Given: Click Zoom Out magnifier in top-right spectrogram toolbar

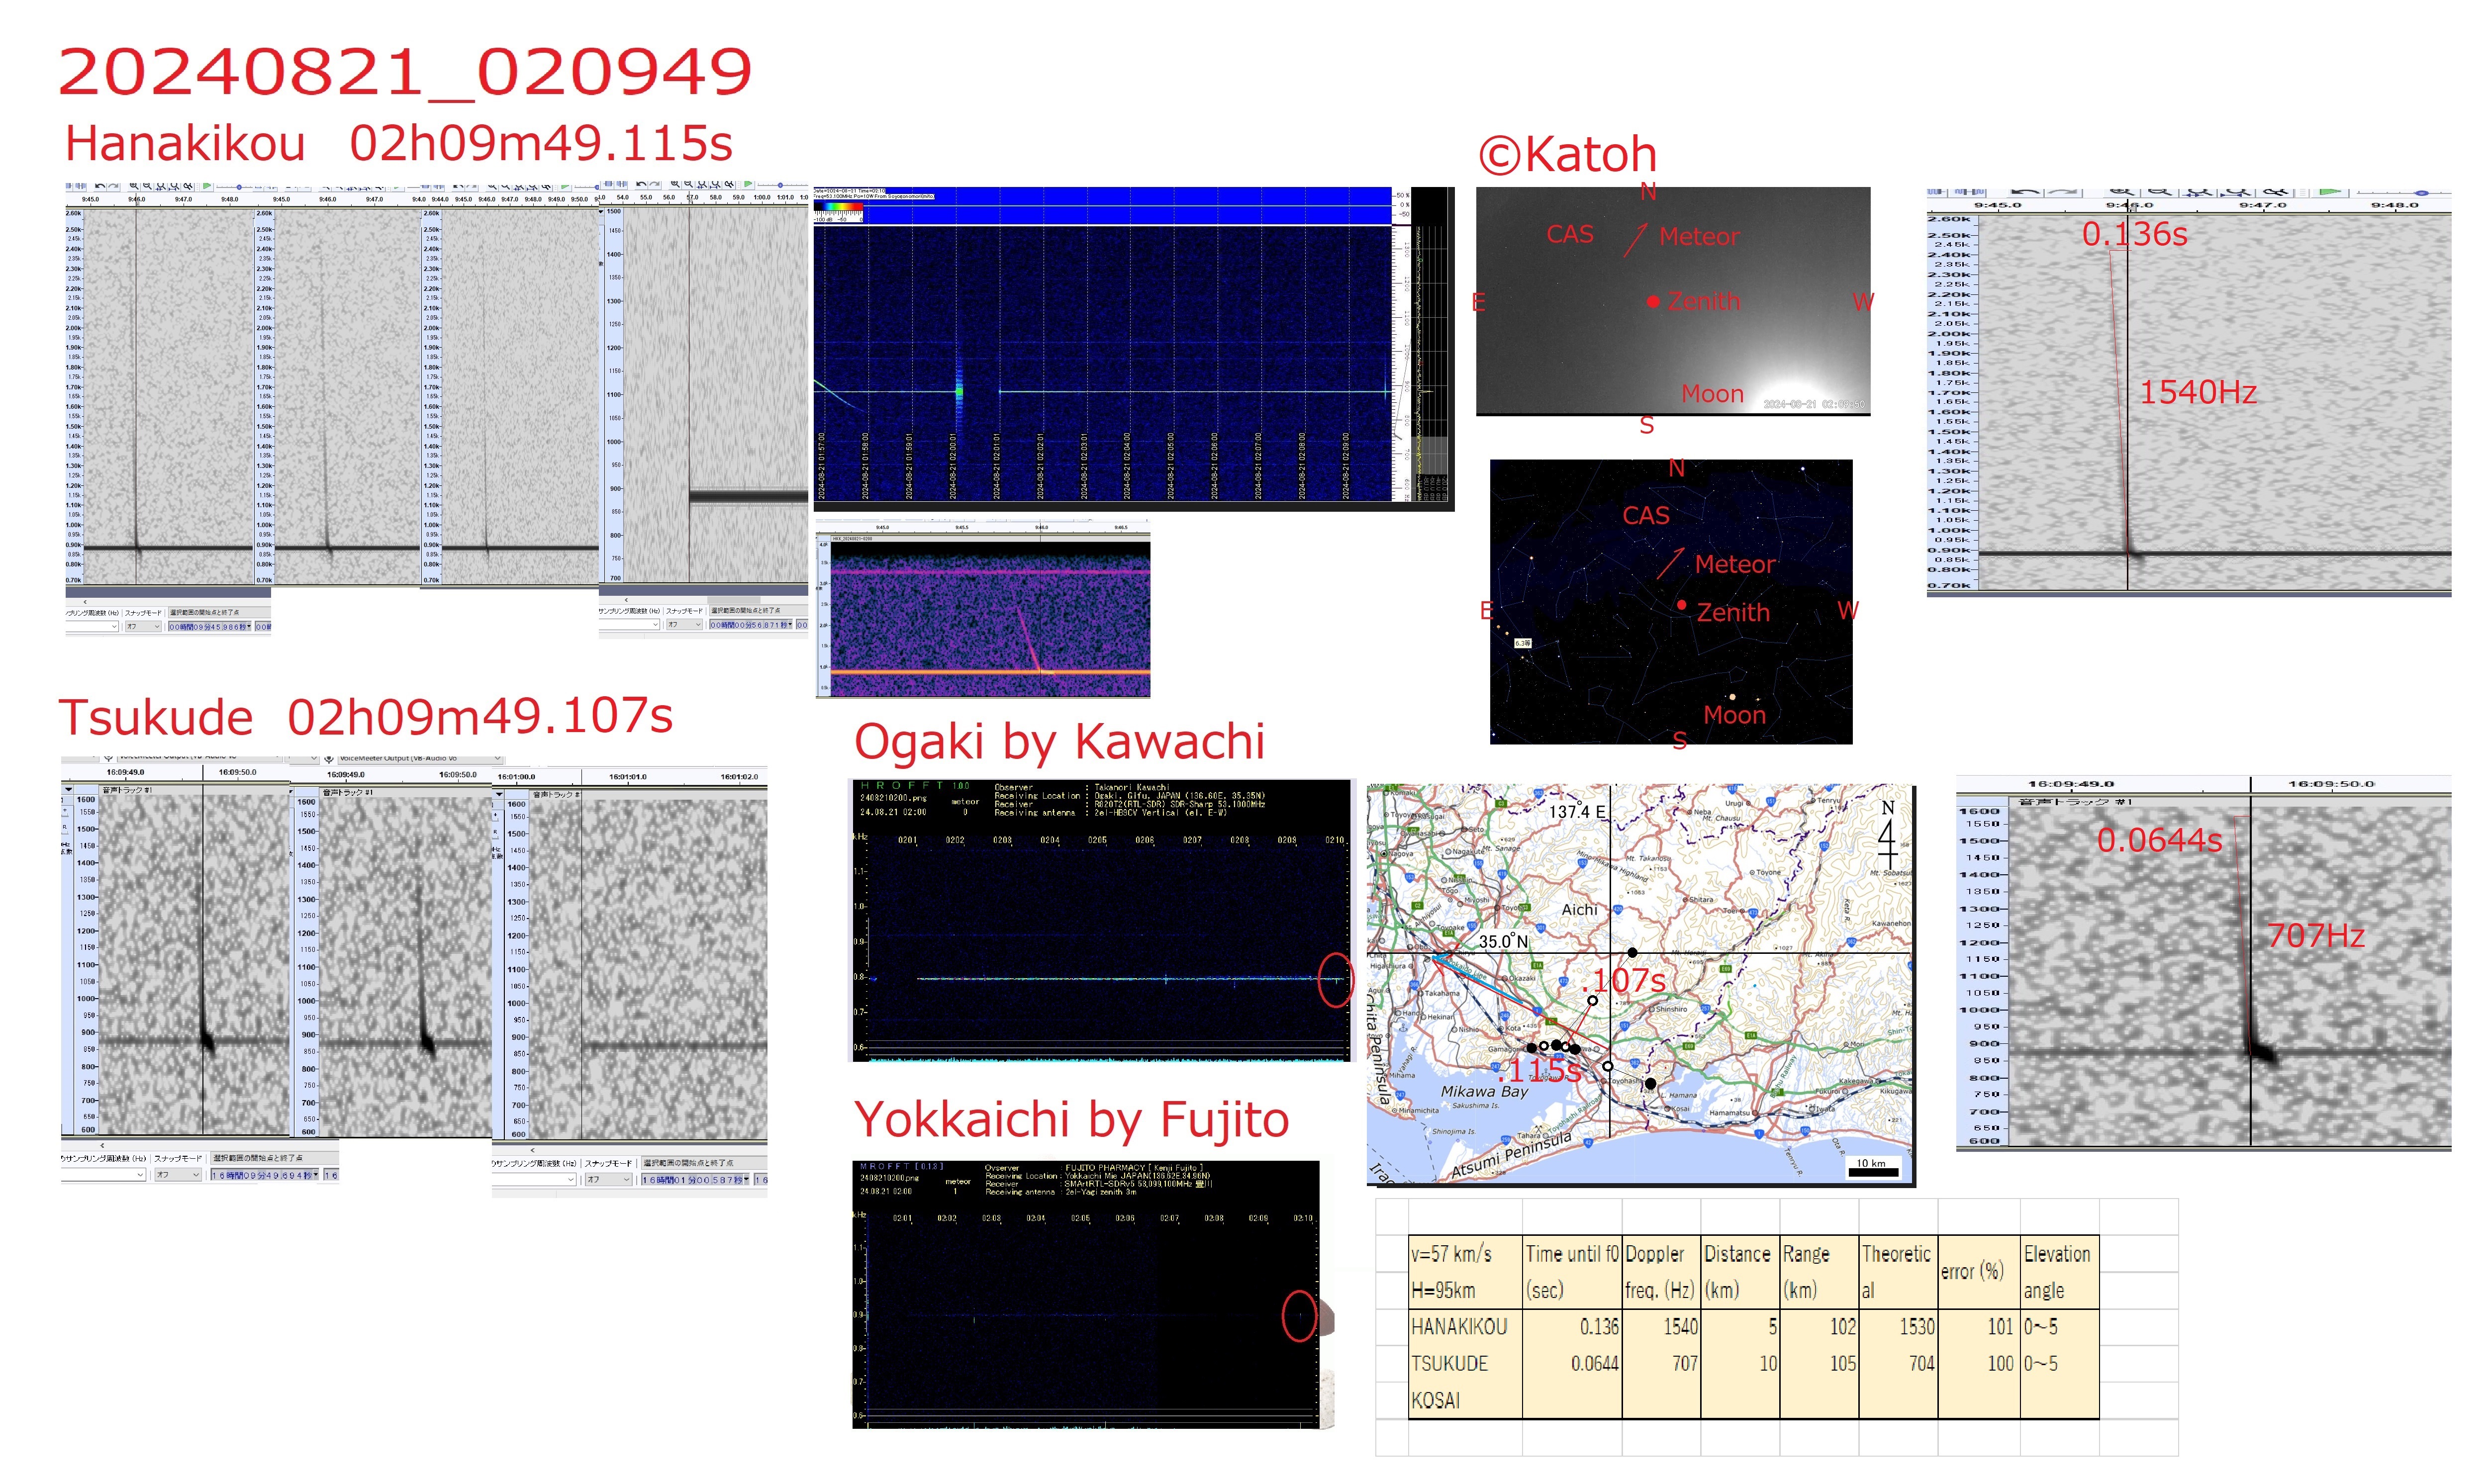Looking at the screenshot, I should coord(2160,192).
